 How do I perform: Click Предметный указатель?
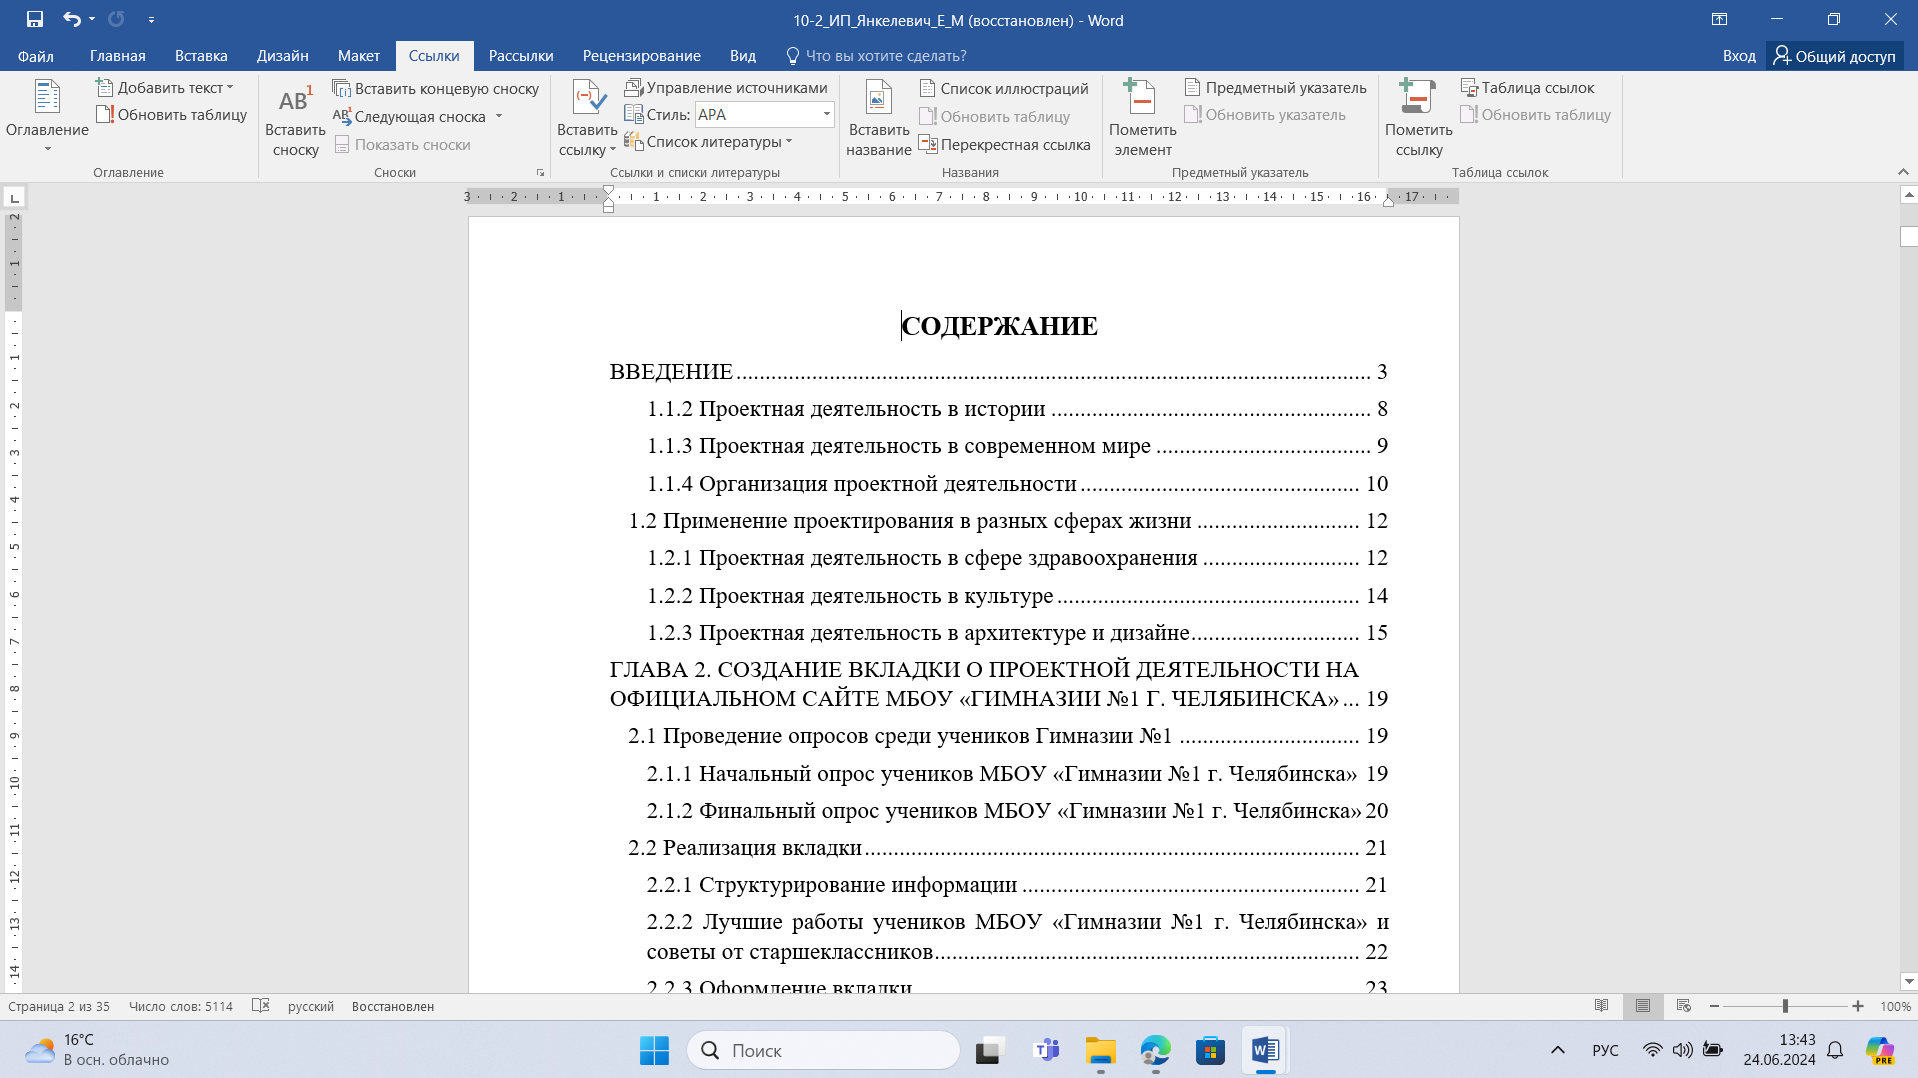tap(1275, 88)
